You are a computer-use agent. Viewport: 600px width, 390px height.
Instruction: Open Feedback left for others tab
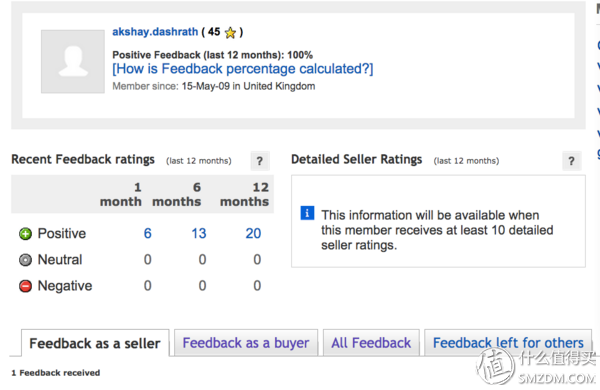tap(508, 343)
